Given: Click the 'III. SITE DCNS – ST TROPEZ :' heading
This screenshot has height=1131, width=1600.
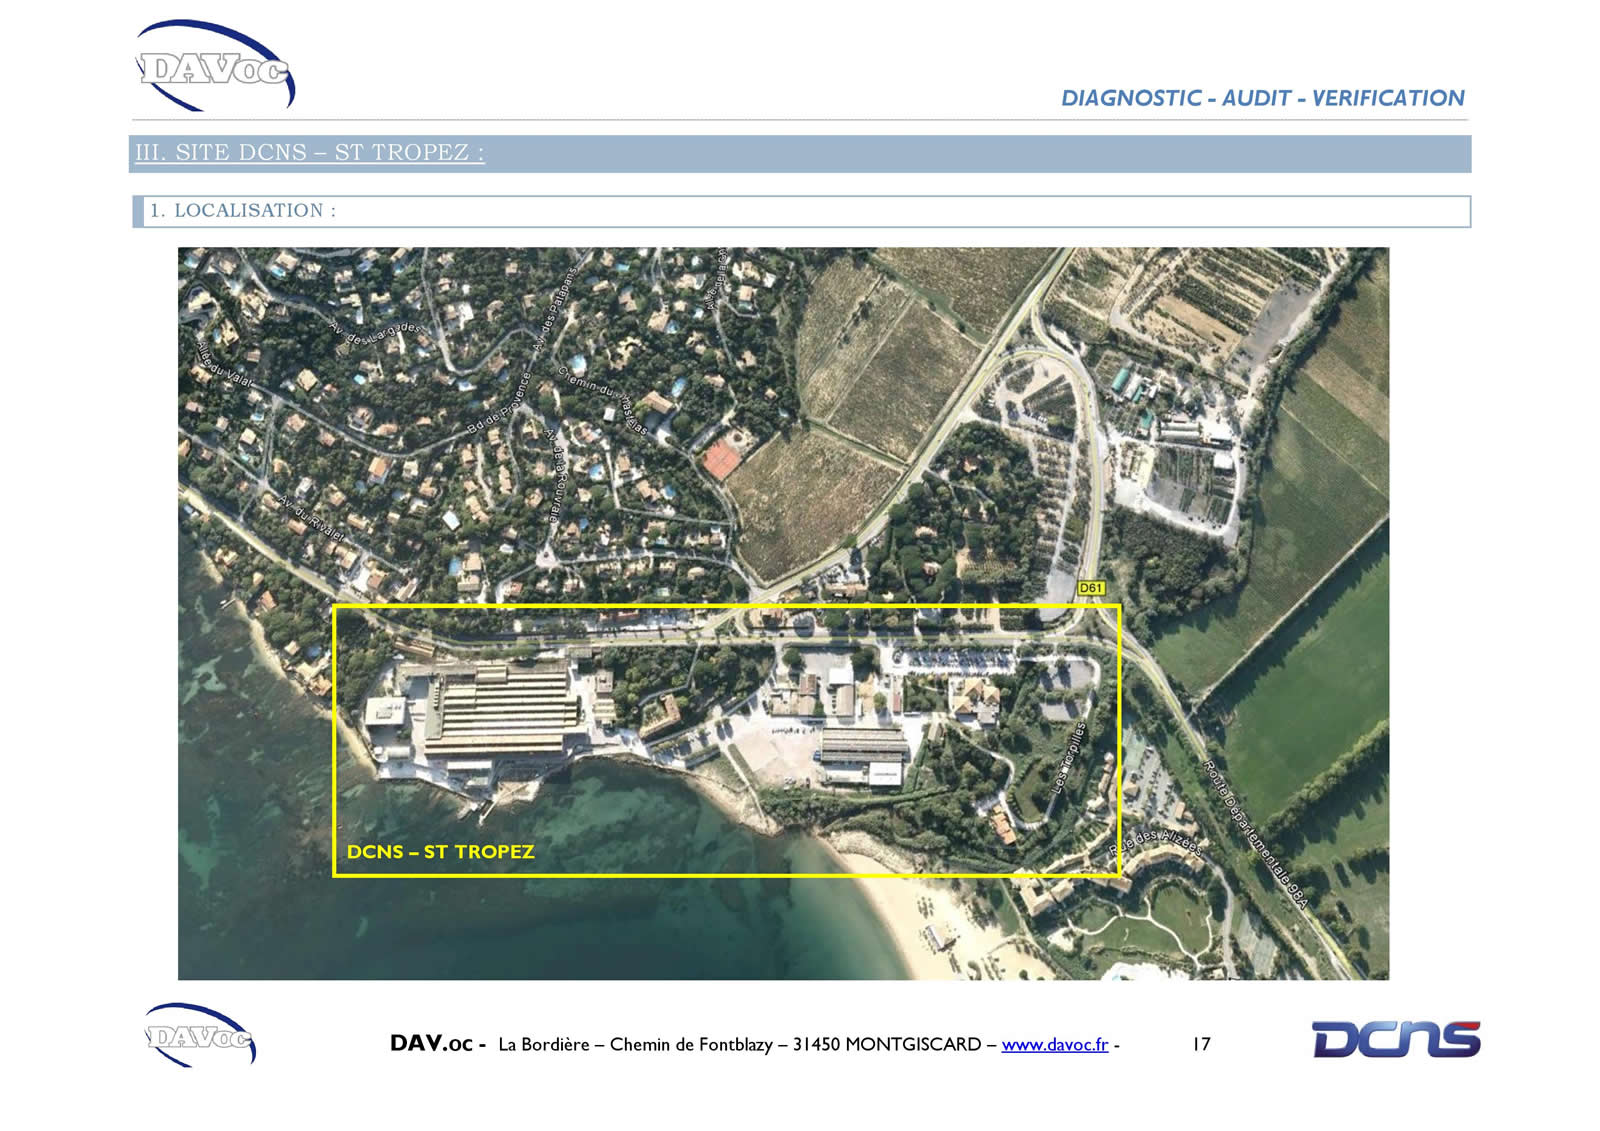Looking at the screenshot, I should click(x=310, y=153).
